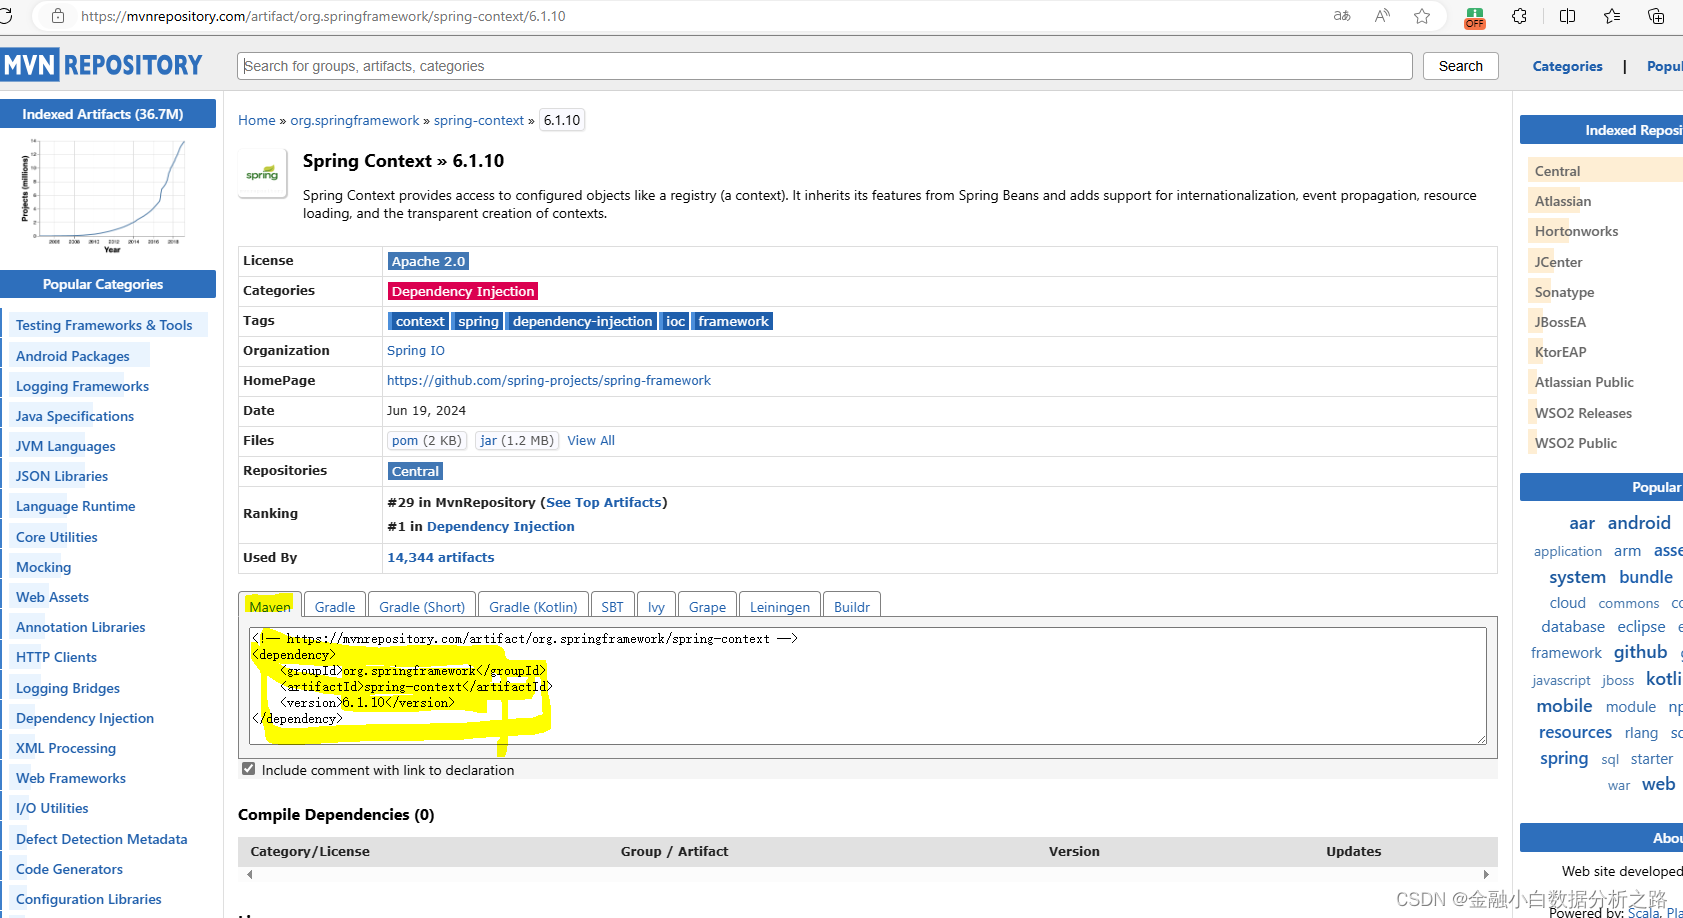Refresh the page using reload icon
The width and height of the screenshot is (1683, 918).
[6, 16]
